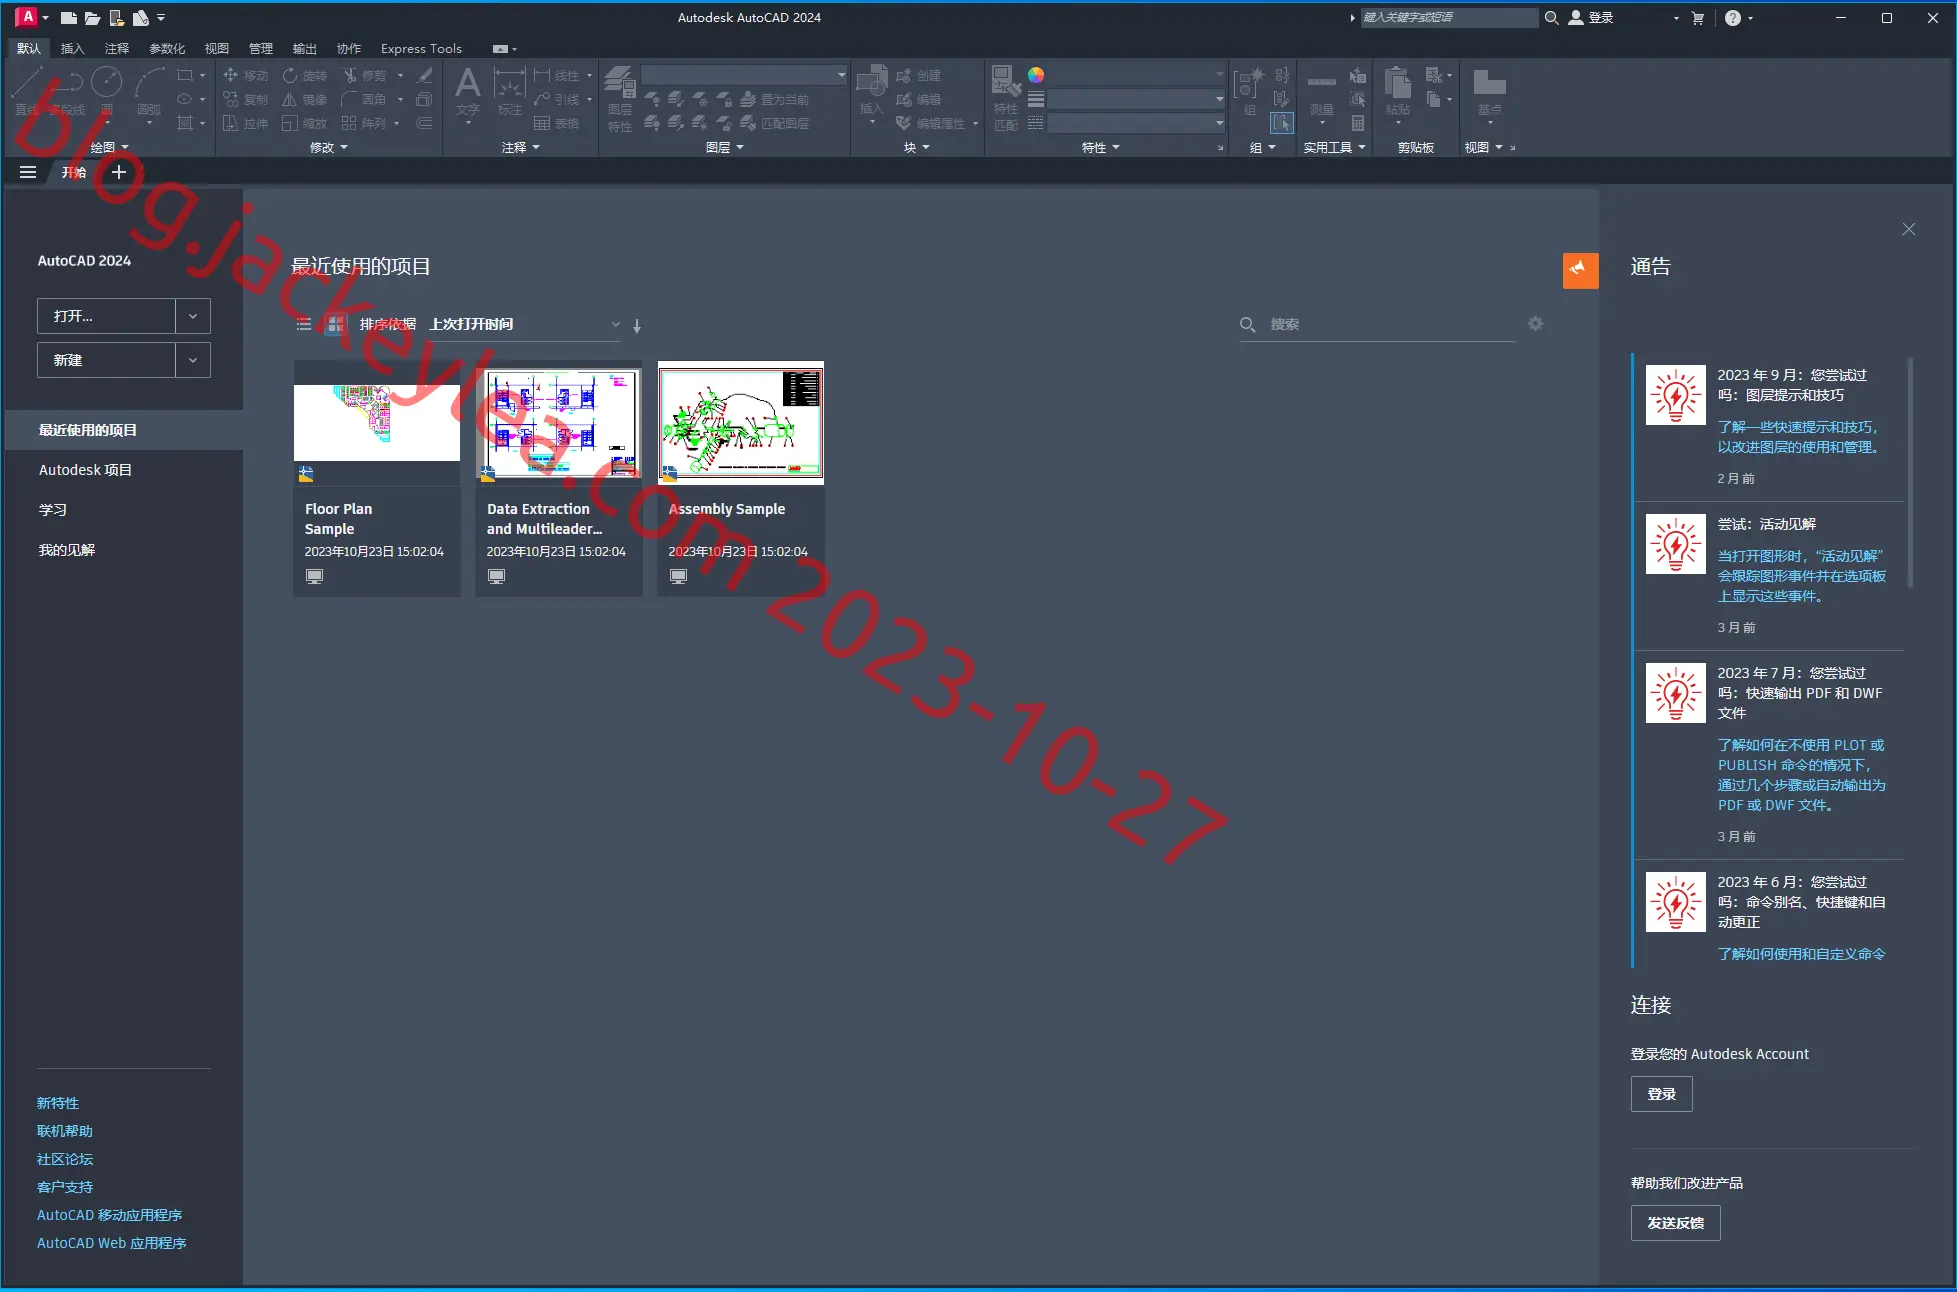
Task: Toggle the sort direction arrow
Action: tap(637, 325)
